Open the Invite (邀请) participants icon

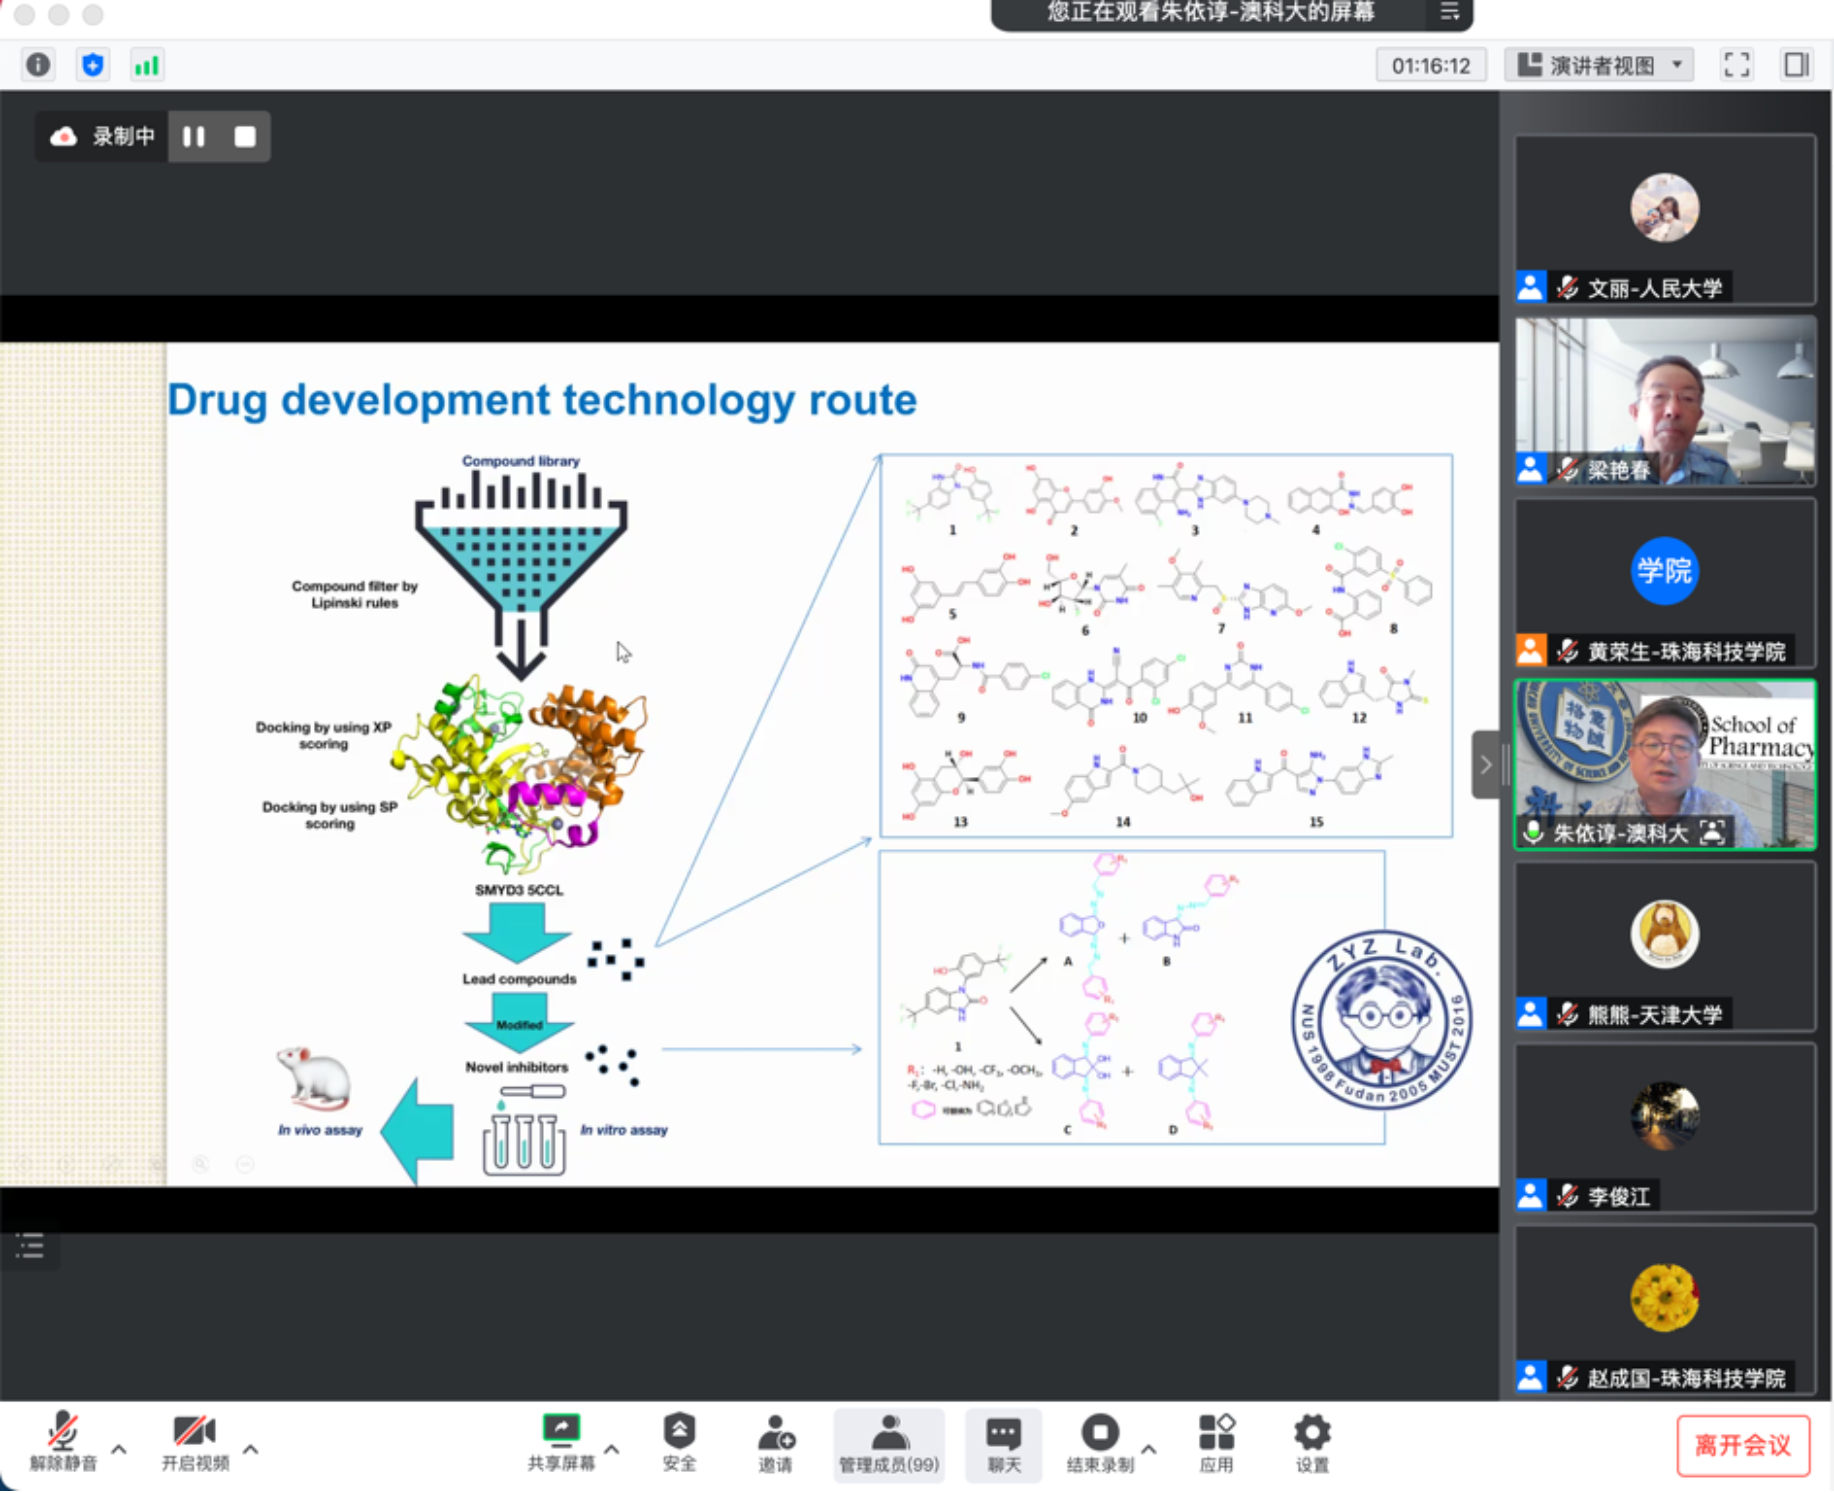pyautogui.click(x=775, y=1443)
